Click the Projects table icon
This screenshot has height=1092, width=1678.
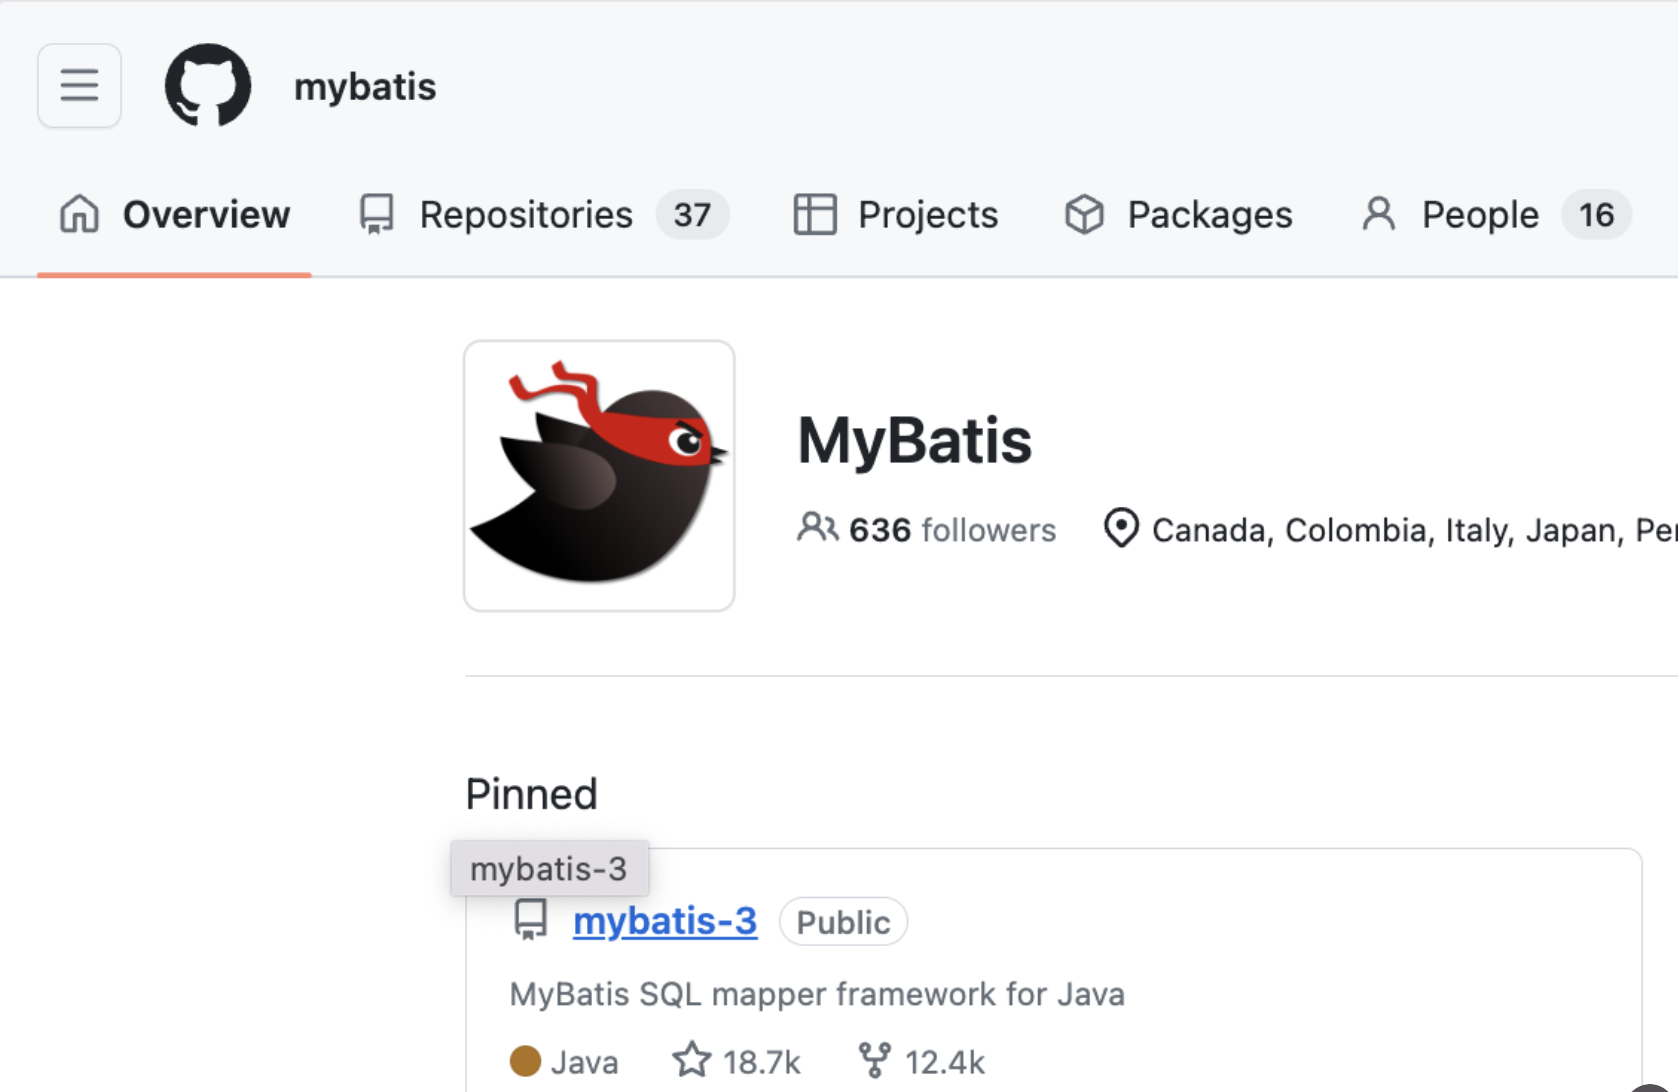pos(815,214)
